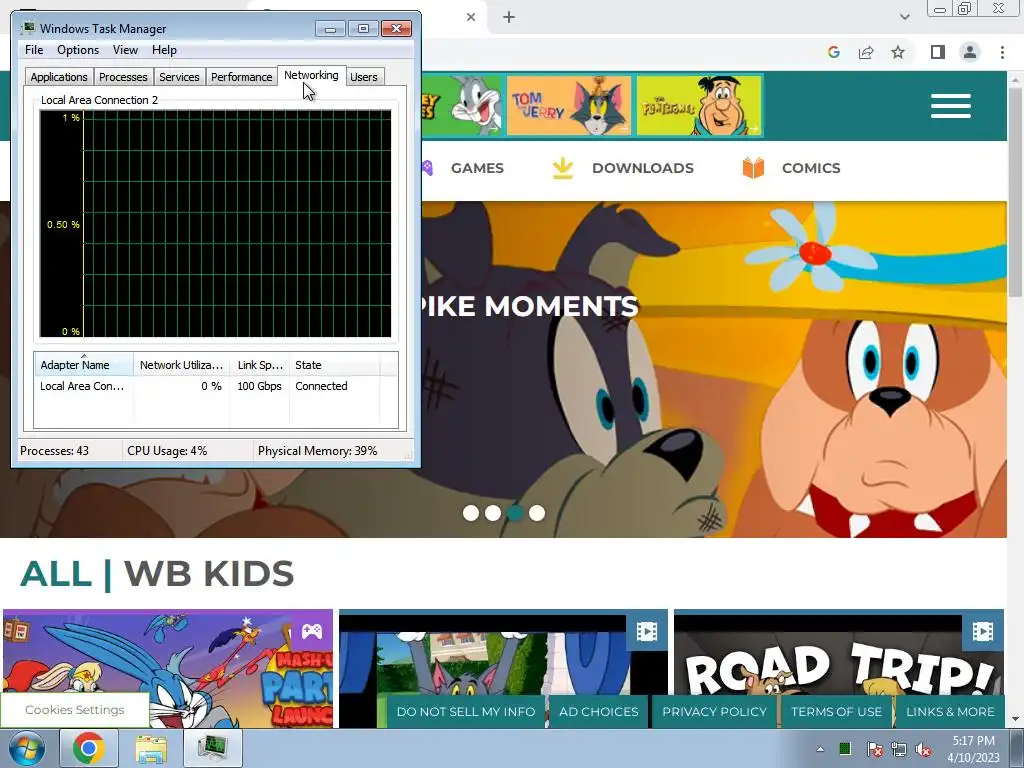The image size is (1024, 768).
Task: Open the Chrome three-dot menu
Action: coord(1002,52)
